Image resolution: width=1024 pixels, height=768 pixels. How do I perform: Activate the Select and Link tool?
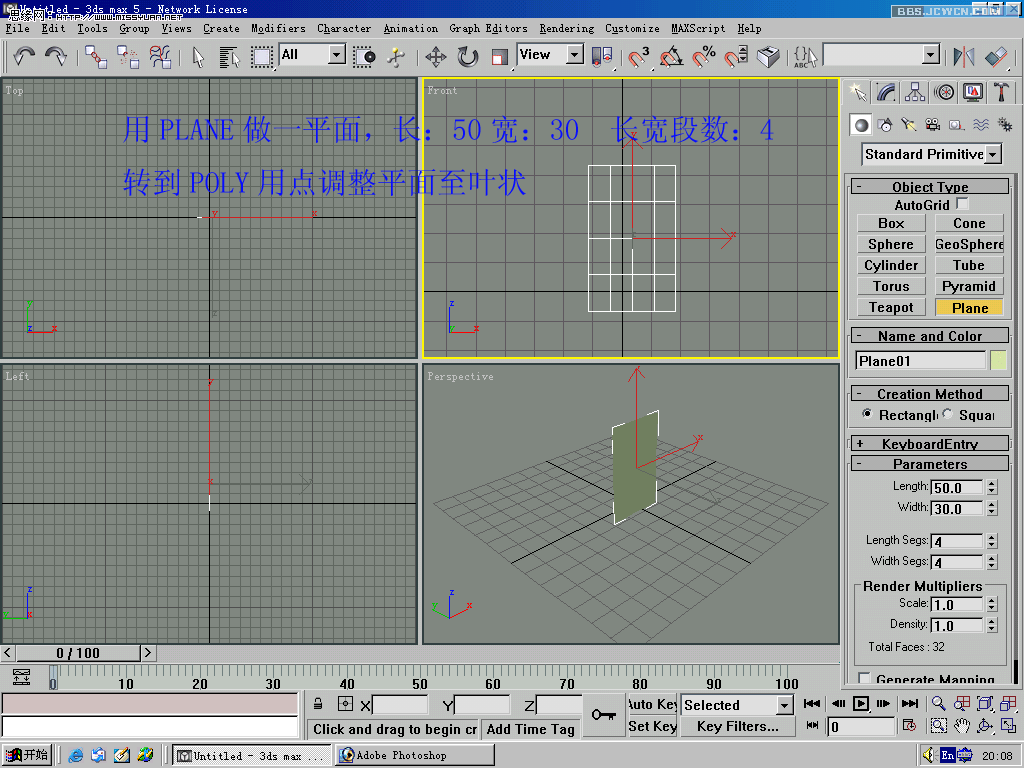tap(96, 56)
